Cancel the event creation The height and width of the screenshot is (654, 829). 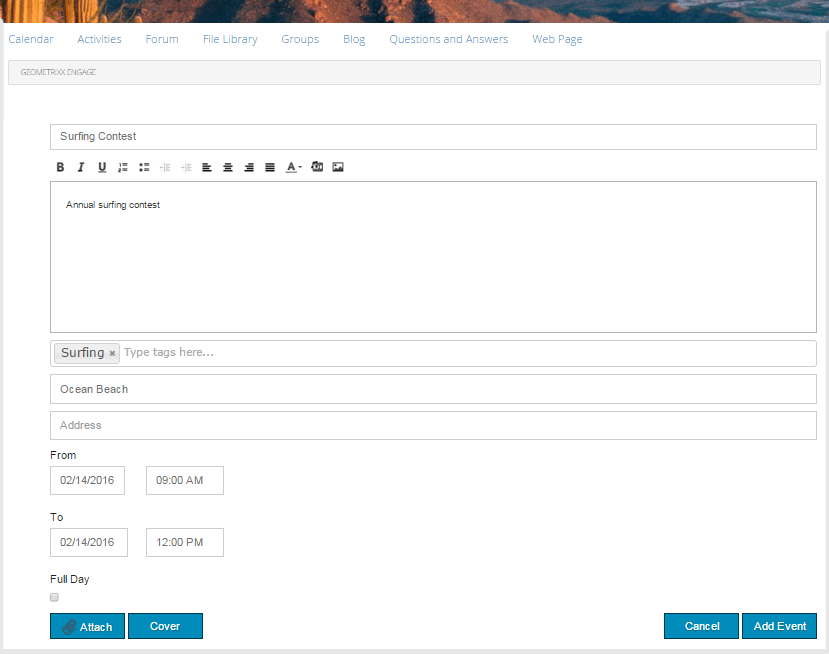pyautogui.click(x=701, y=626)
